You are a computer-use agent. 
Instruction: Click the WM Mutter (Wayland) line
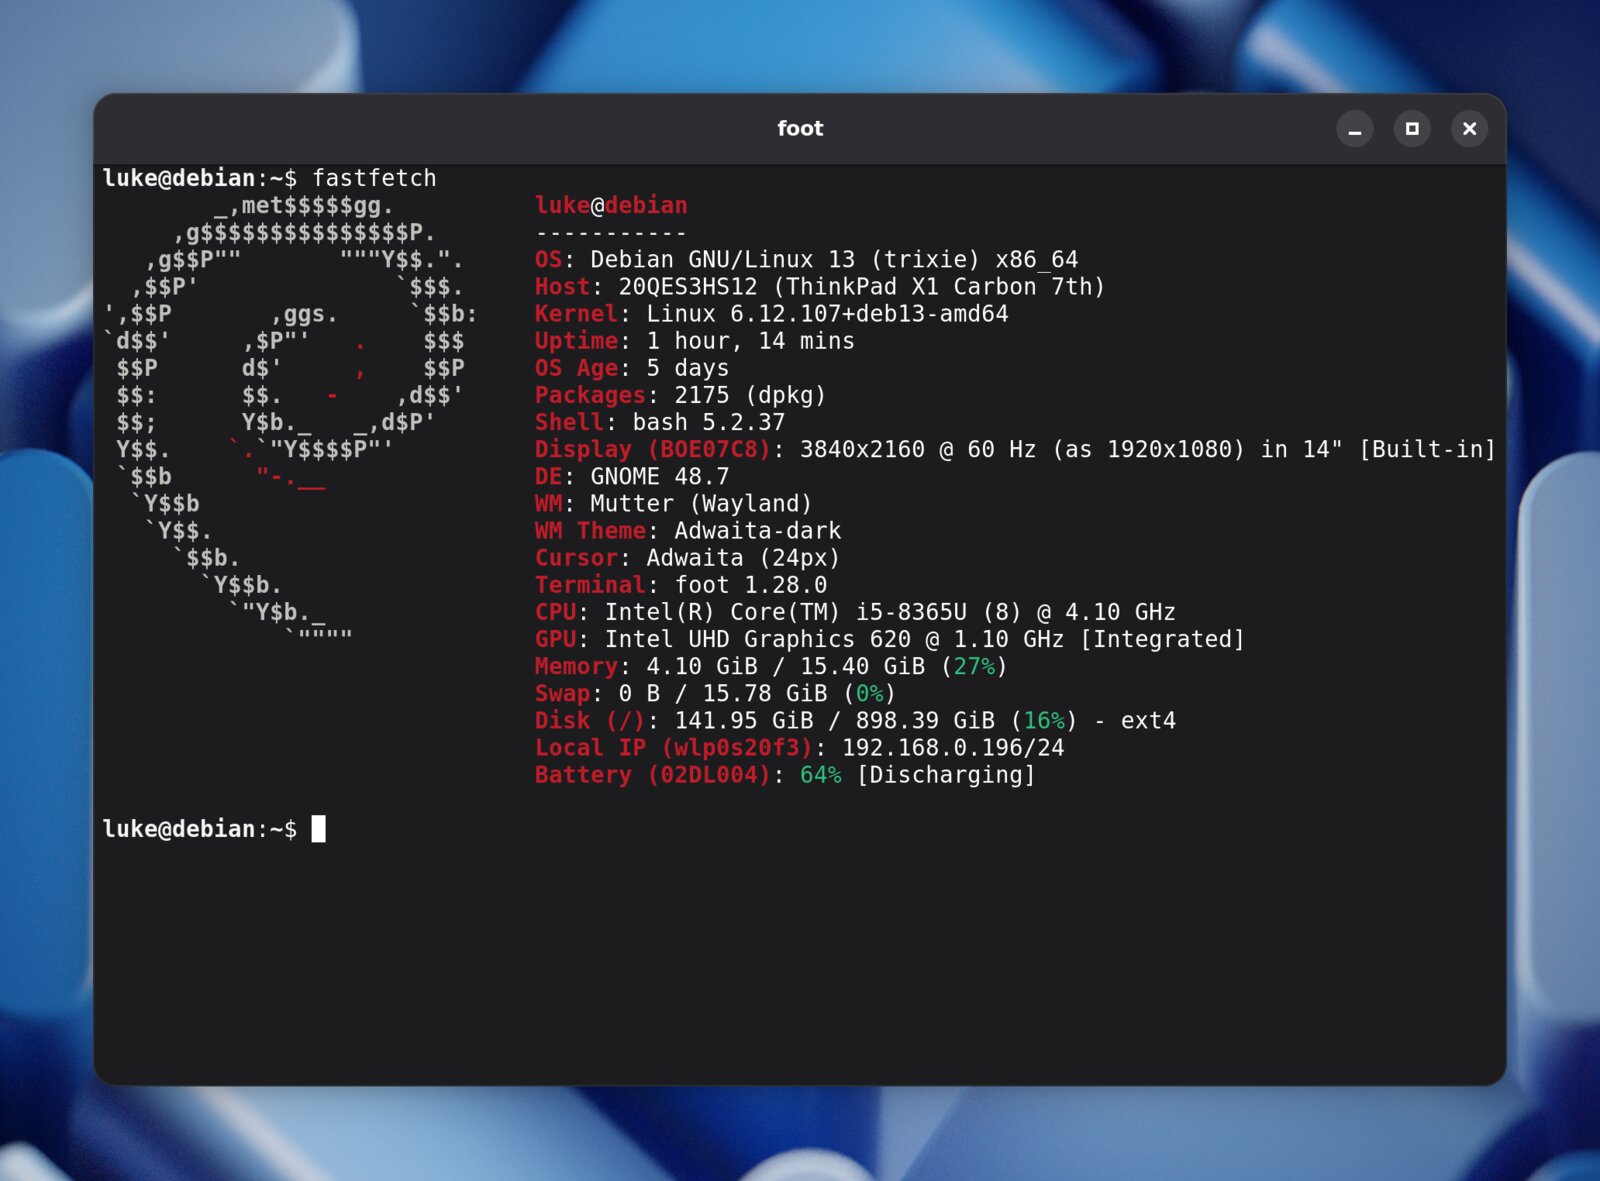(x=673, y=503)
